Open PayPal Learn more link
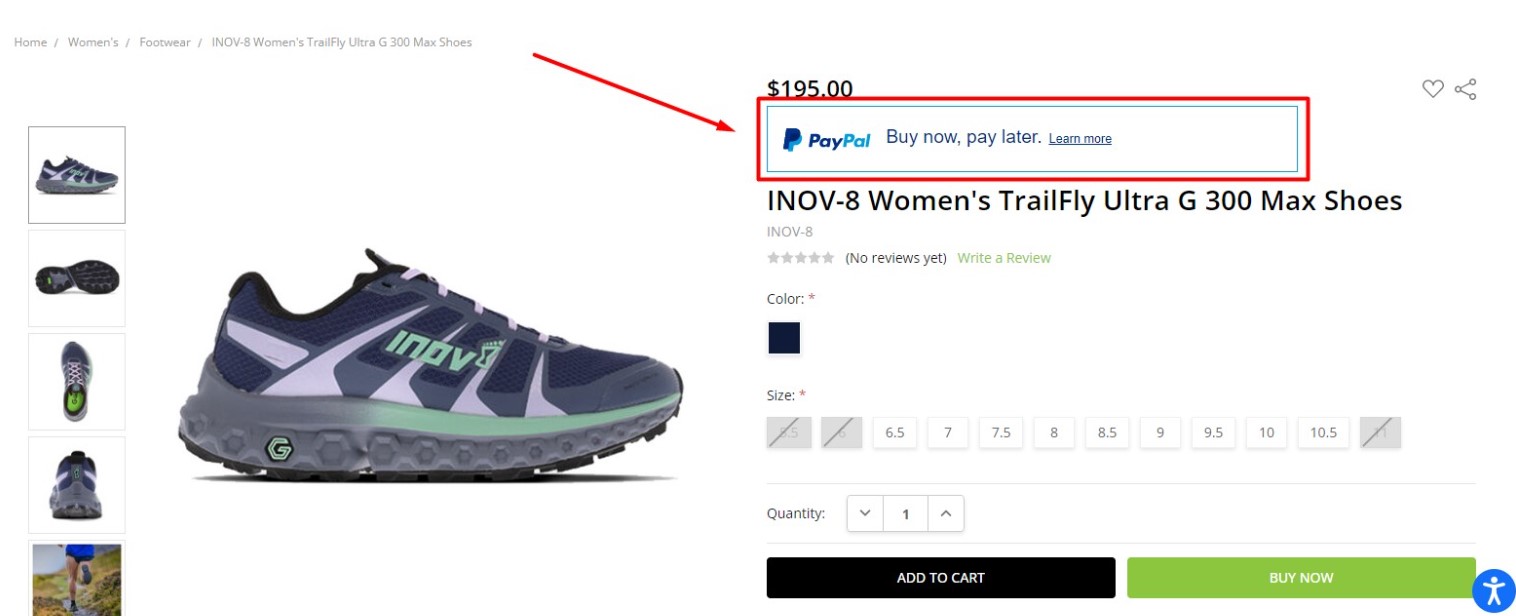This screenshot has width=1516, height=616. 1080,139
